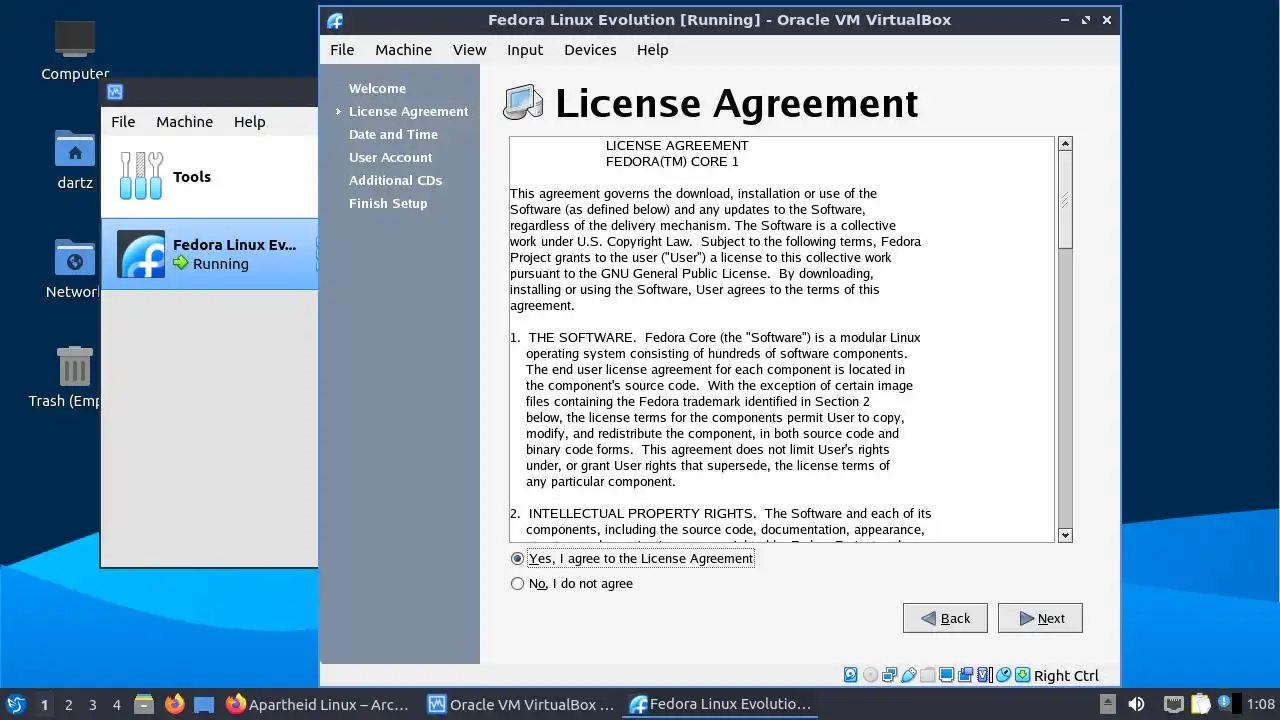Open the Devices menu

[590, 49]
